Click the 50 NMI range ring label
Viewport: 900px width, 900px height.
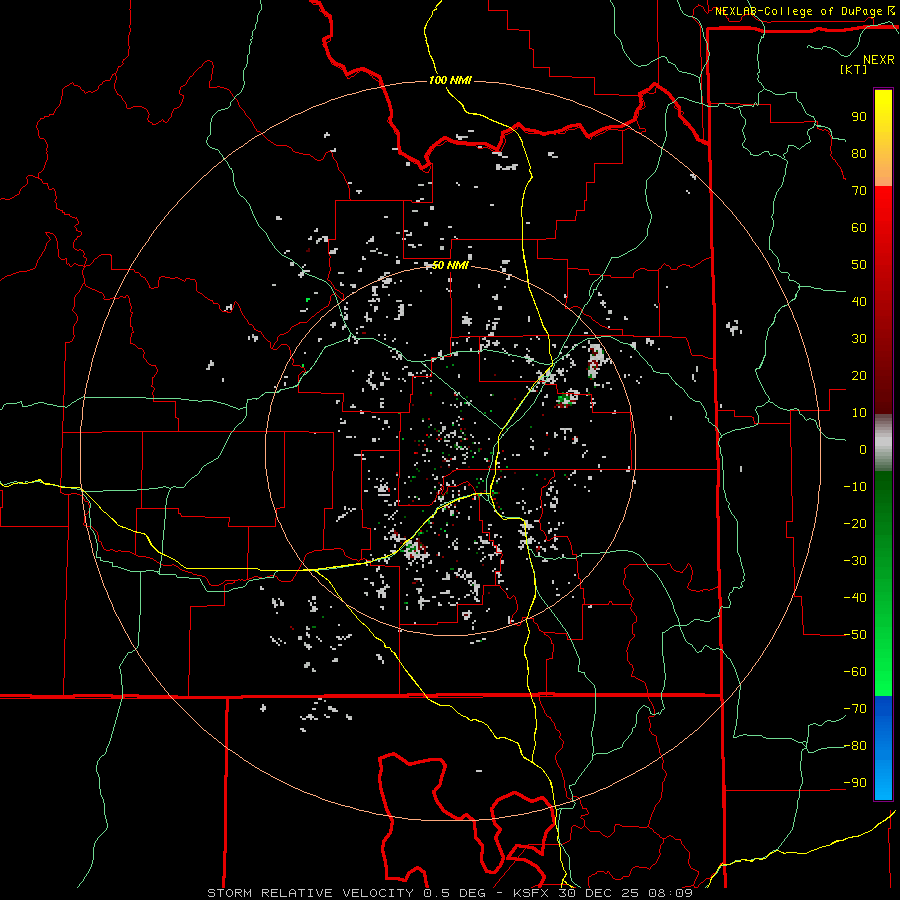coord(450,265)
